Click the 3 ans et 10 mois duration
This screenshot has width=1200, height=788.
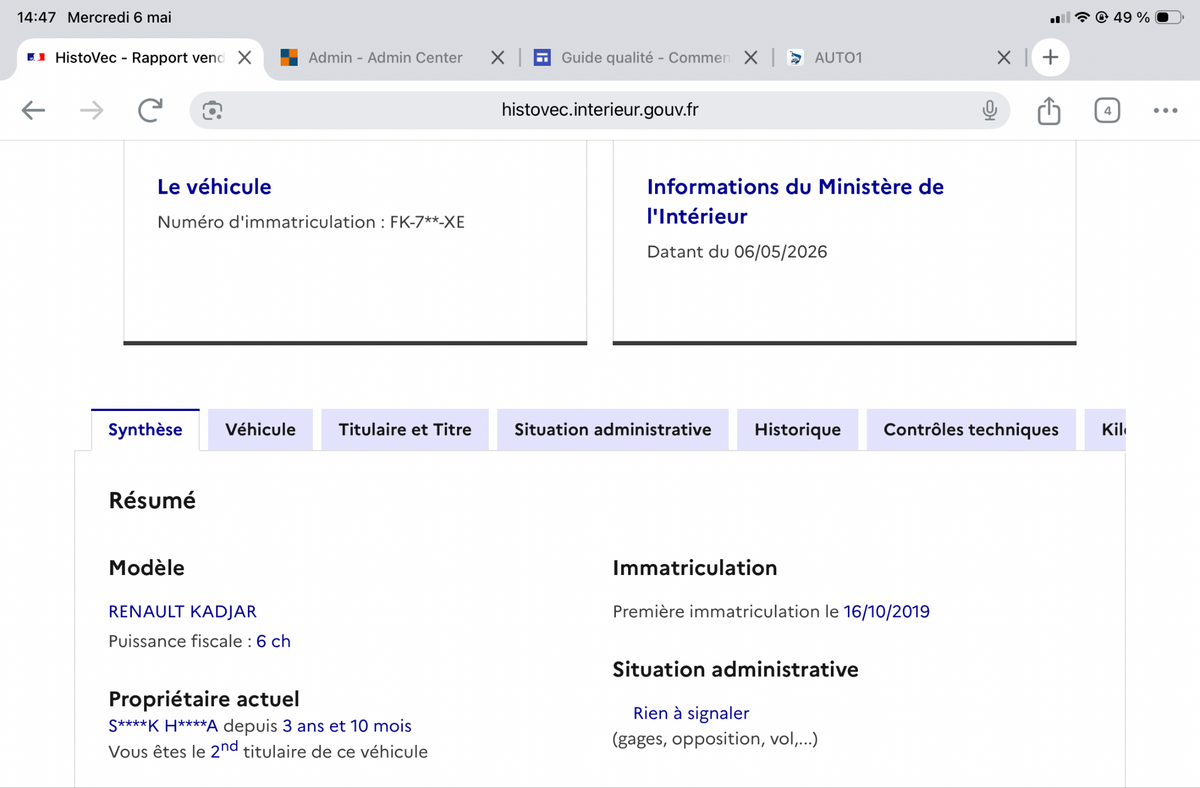[x=347, y=726]
